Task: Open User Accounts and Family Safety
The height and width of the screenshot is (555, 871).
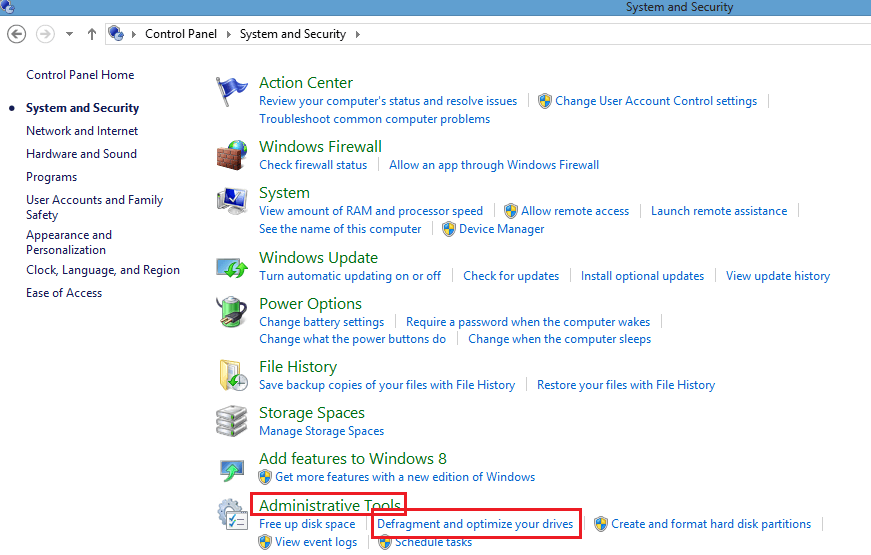Action: coord(94,207)
